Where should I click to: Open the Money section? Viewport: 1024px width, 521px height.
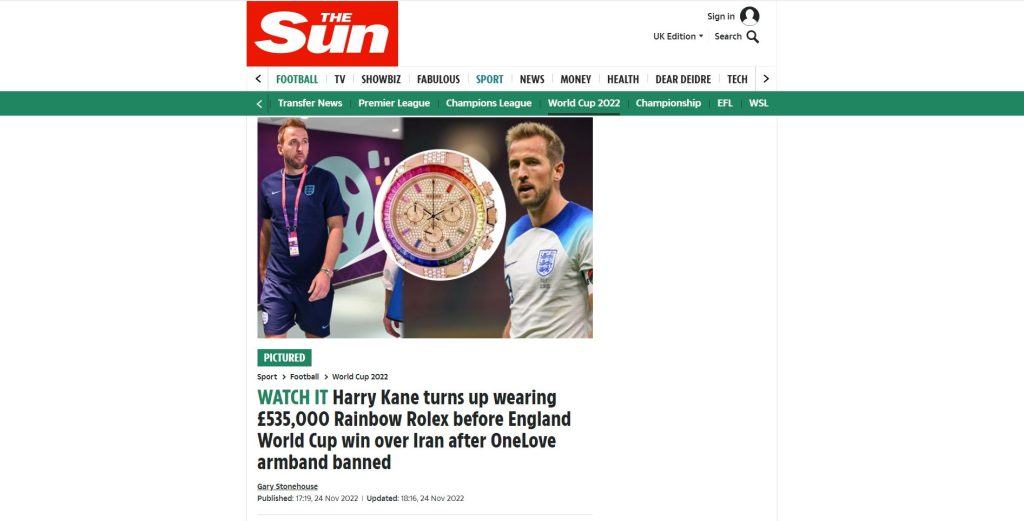tap(575, 79)
